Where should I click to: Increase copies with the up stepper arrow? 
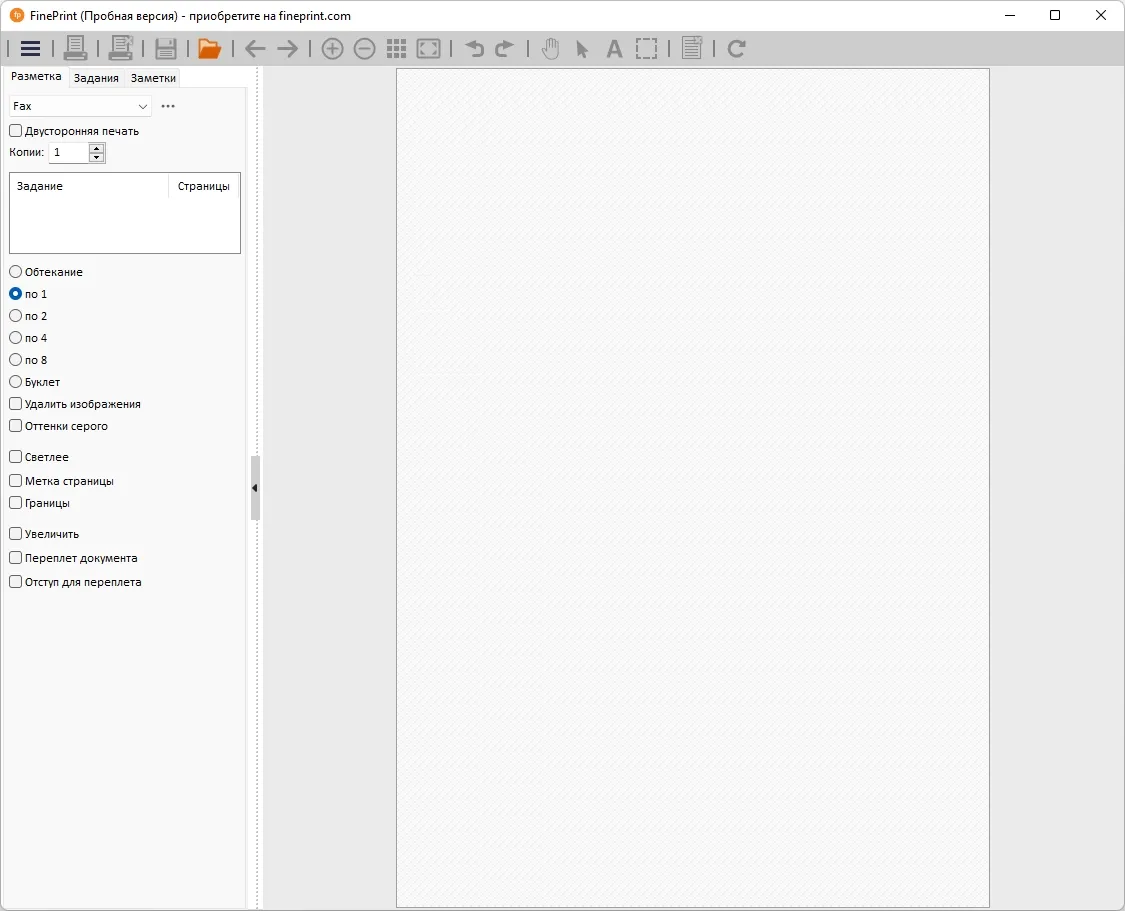[x=97, y=148]
